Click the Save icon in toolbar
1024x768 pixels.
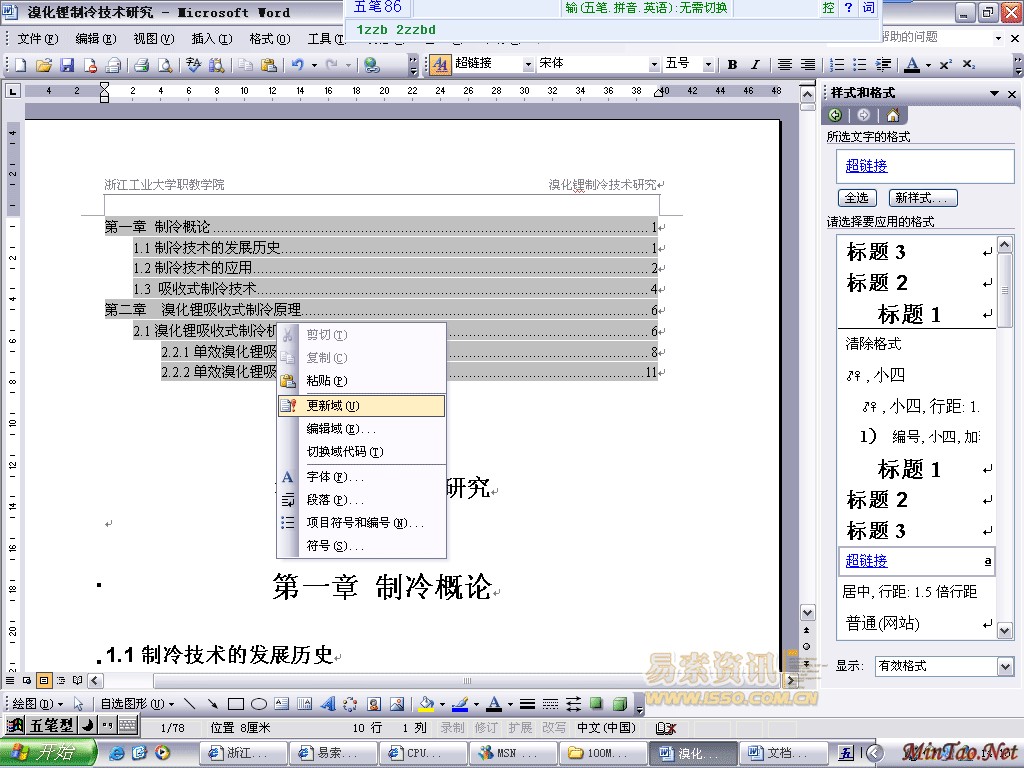click(67, 65)
